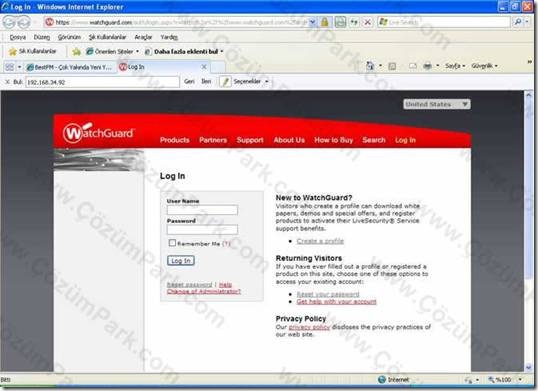Click the compatibility view icon
Viewport: 538px width, 391px height.
tap(340, 22)
